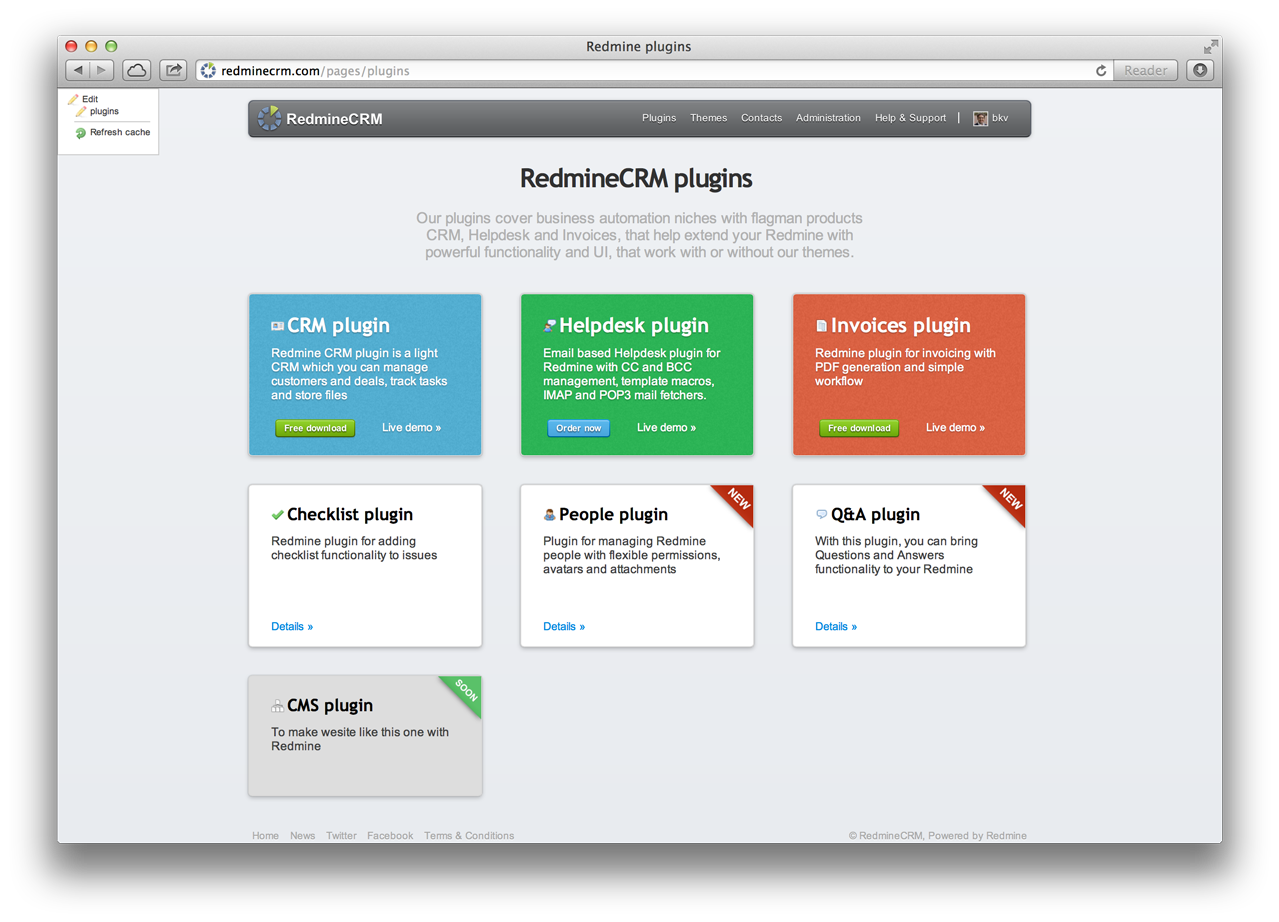Image resolution: width=1279 pixels, height=922 pixels.
Task: Click the pencil icon beside plugins
Action: (x=82, y=111)
